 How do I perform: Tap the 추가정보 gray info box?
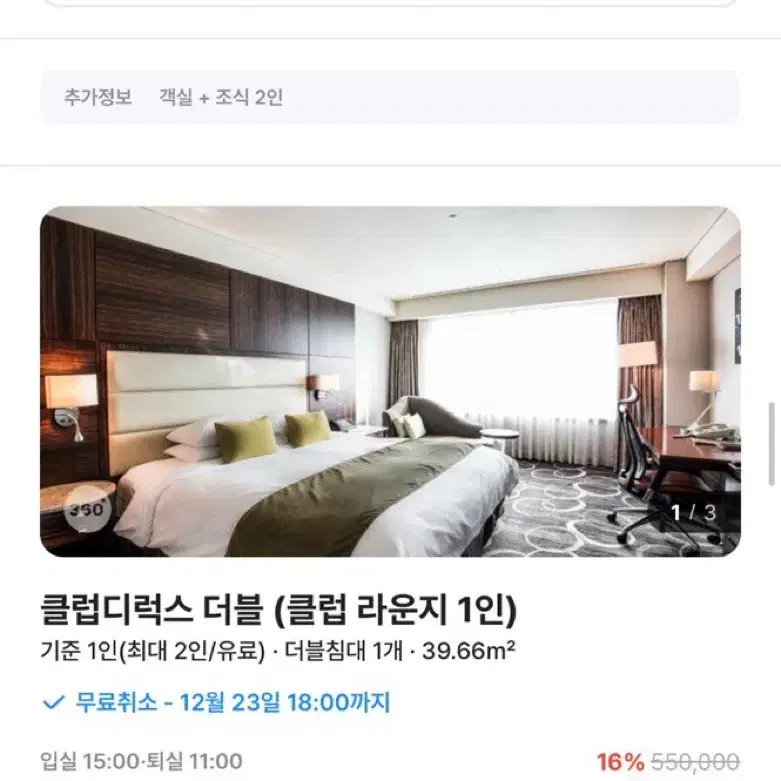[390, 97]
